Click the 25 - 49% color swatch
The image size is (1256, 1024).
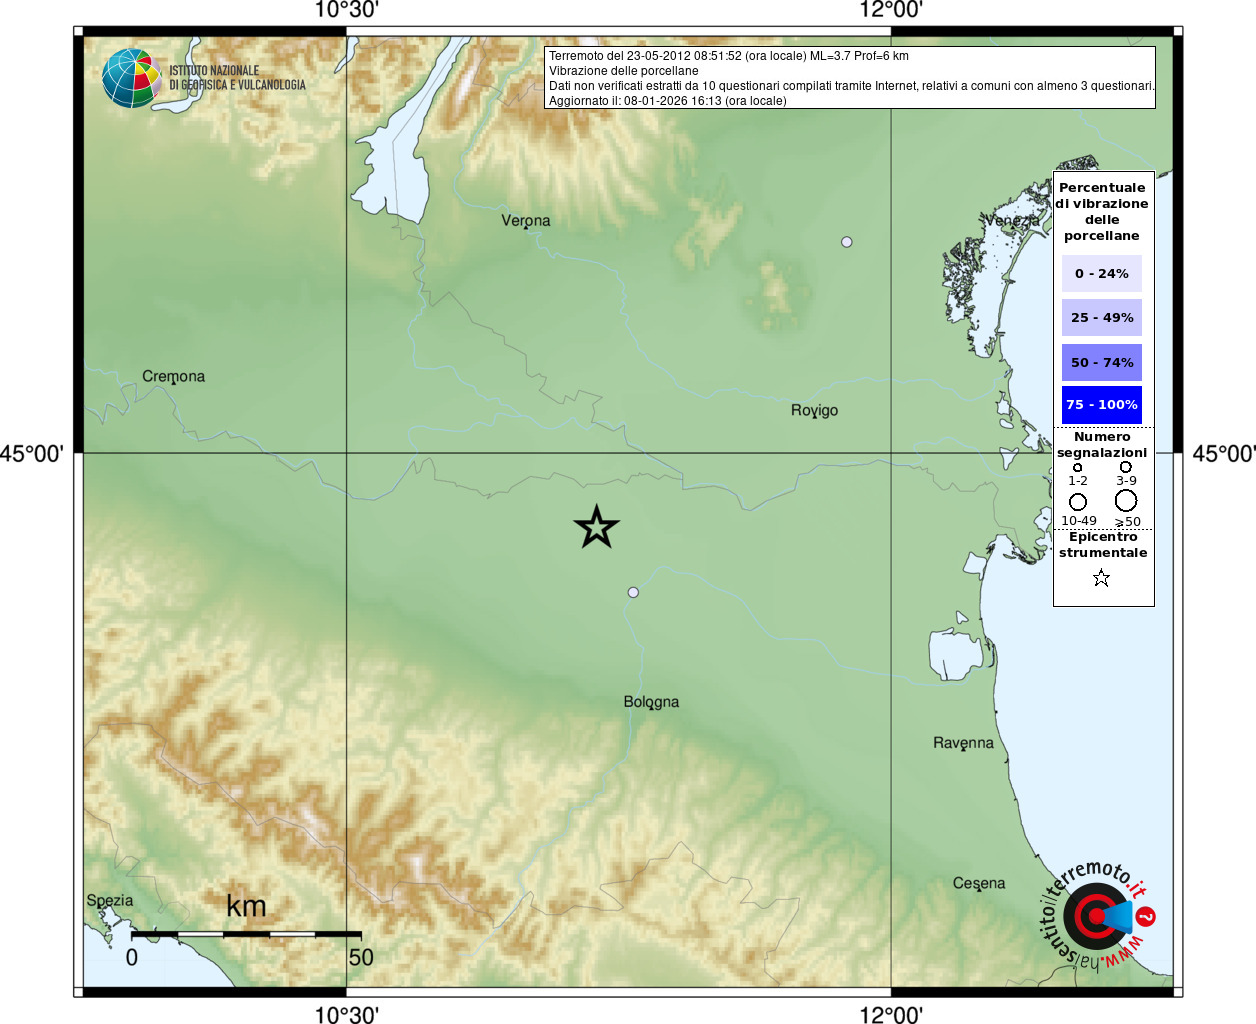1102,317
